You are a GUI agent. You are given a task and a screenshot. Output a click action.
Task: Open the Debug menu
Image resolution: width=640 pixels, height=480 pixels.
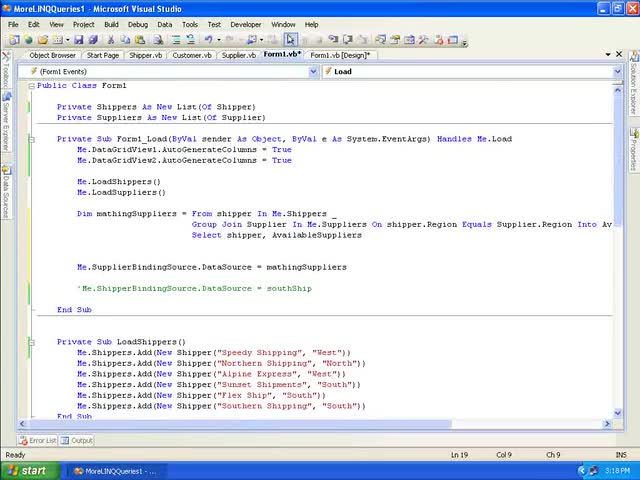(138, 24)
